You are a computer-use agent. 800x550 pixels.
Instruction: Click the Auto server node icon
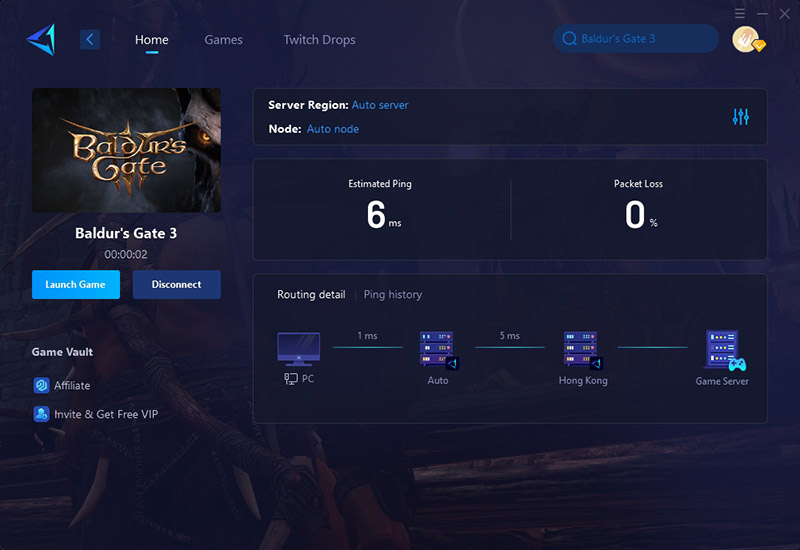click(438, 349)
